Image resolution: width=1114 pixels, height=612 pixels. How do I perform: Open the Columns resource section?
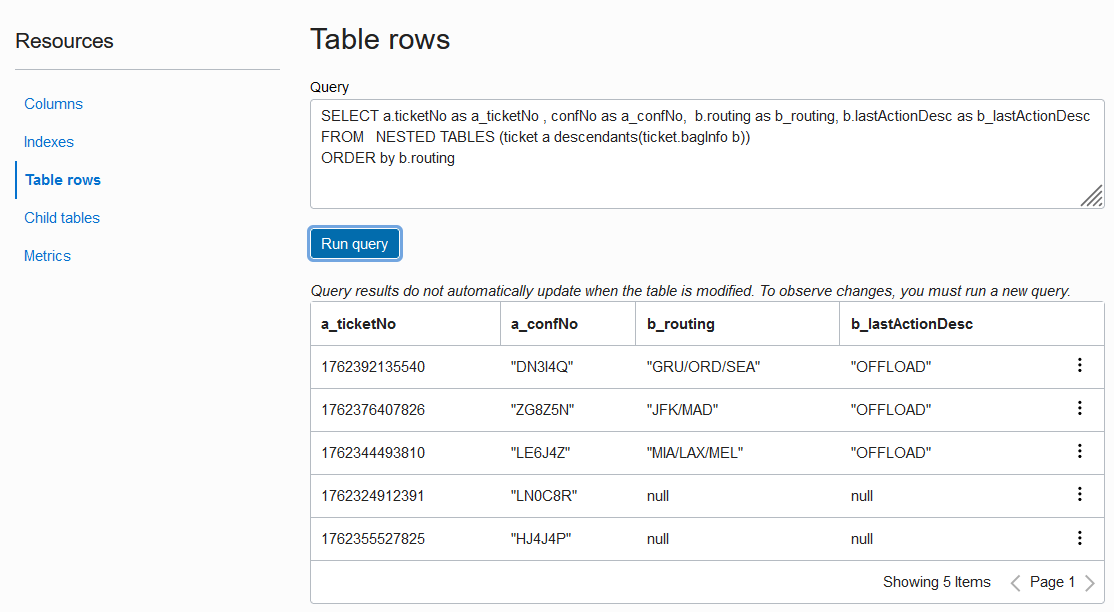(x=54, y=104)
